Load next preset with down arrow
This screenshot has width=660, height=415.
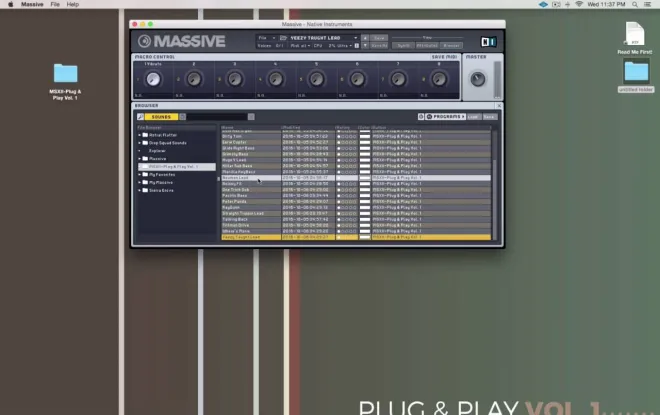pos(365,45)
